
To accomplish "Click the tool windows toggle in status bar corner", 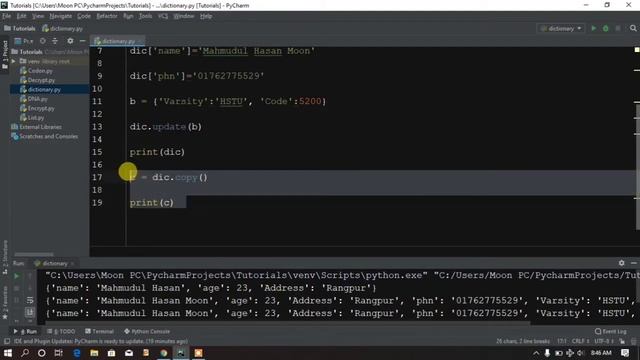I will click(x=7, y=341).
